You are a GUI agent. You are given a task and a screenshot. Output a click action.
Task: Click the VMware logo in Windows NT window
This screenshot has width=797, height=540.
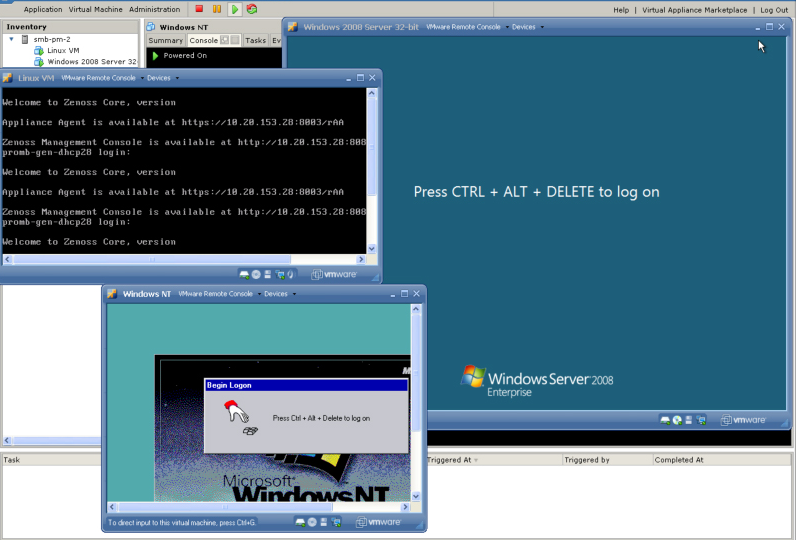click(378, 522)
